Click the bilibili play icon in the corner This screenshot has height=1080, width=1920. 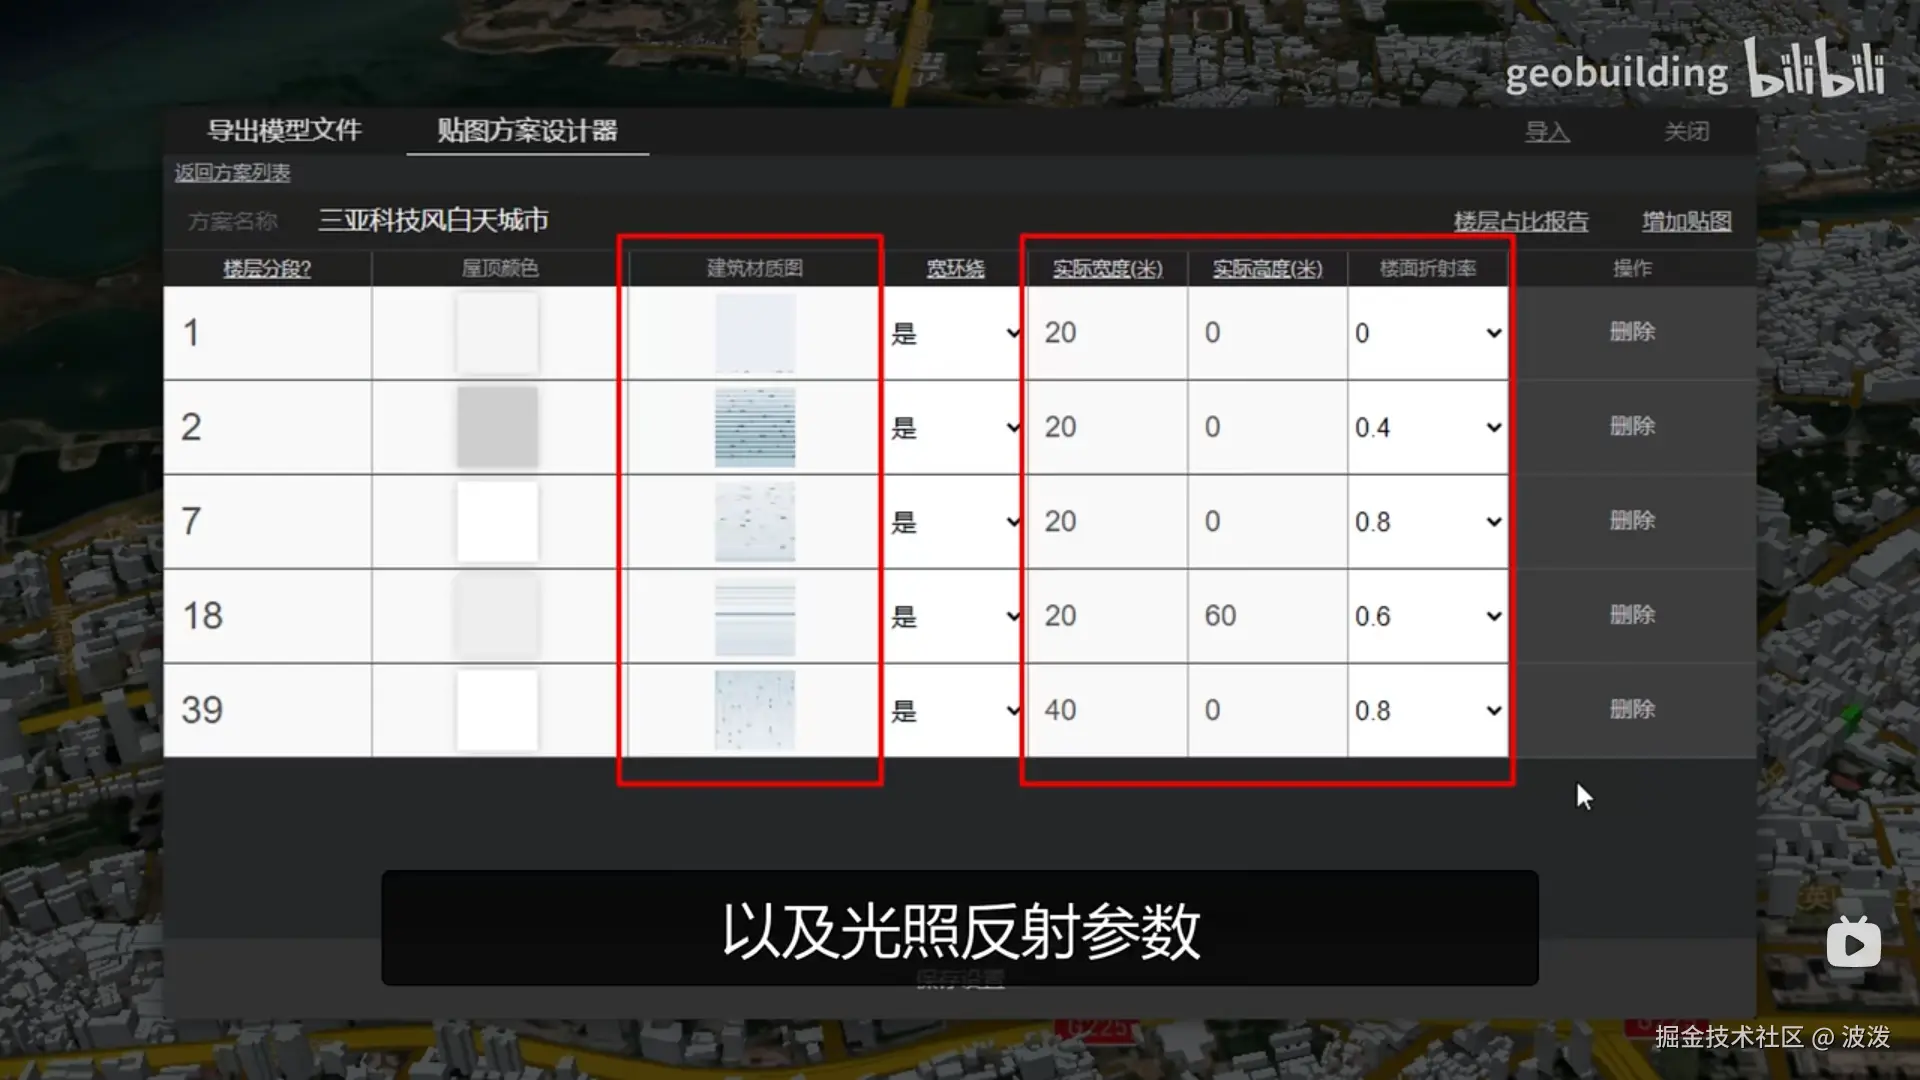tap(1853, 943)
